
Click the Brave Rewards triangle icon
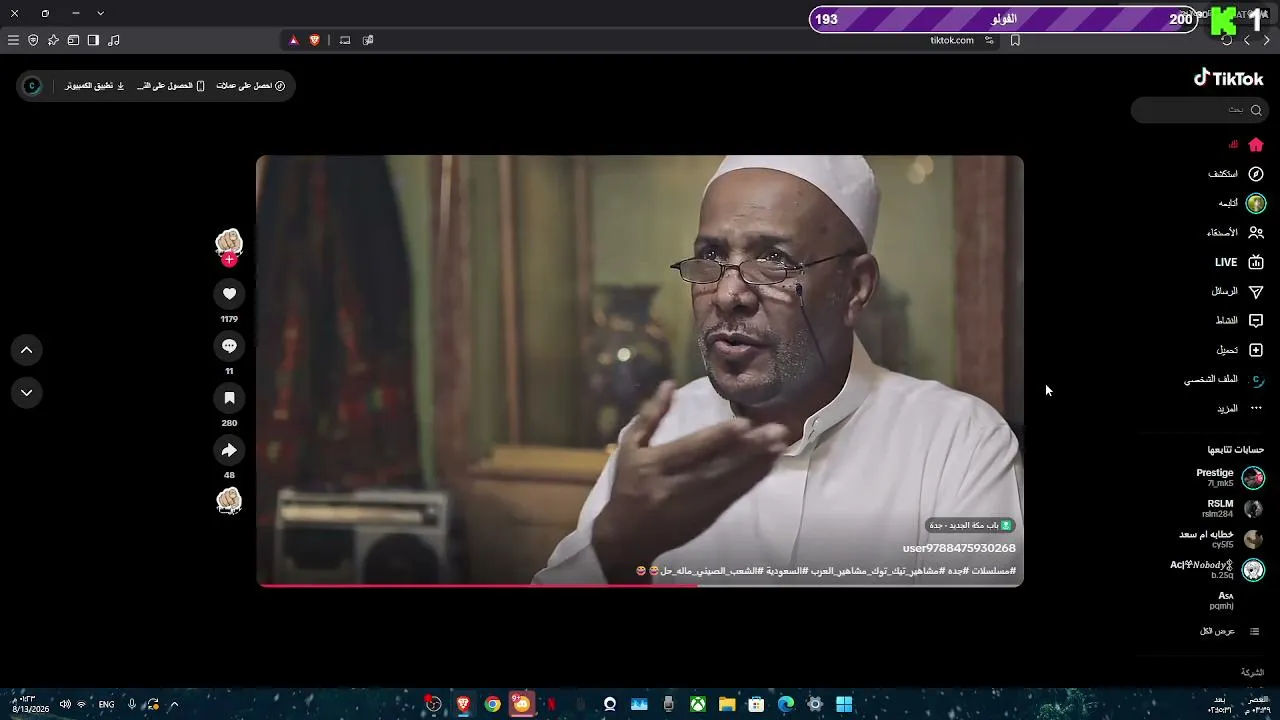coord(294,40)
